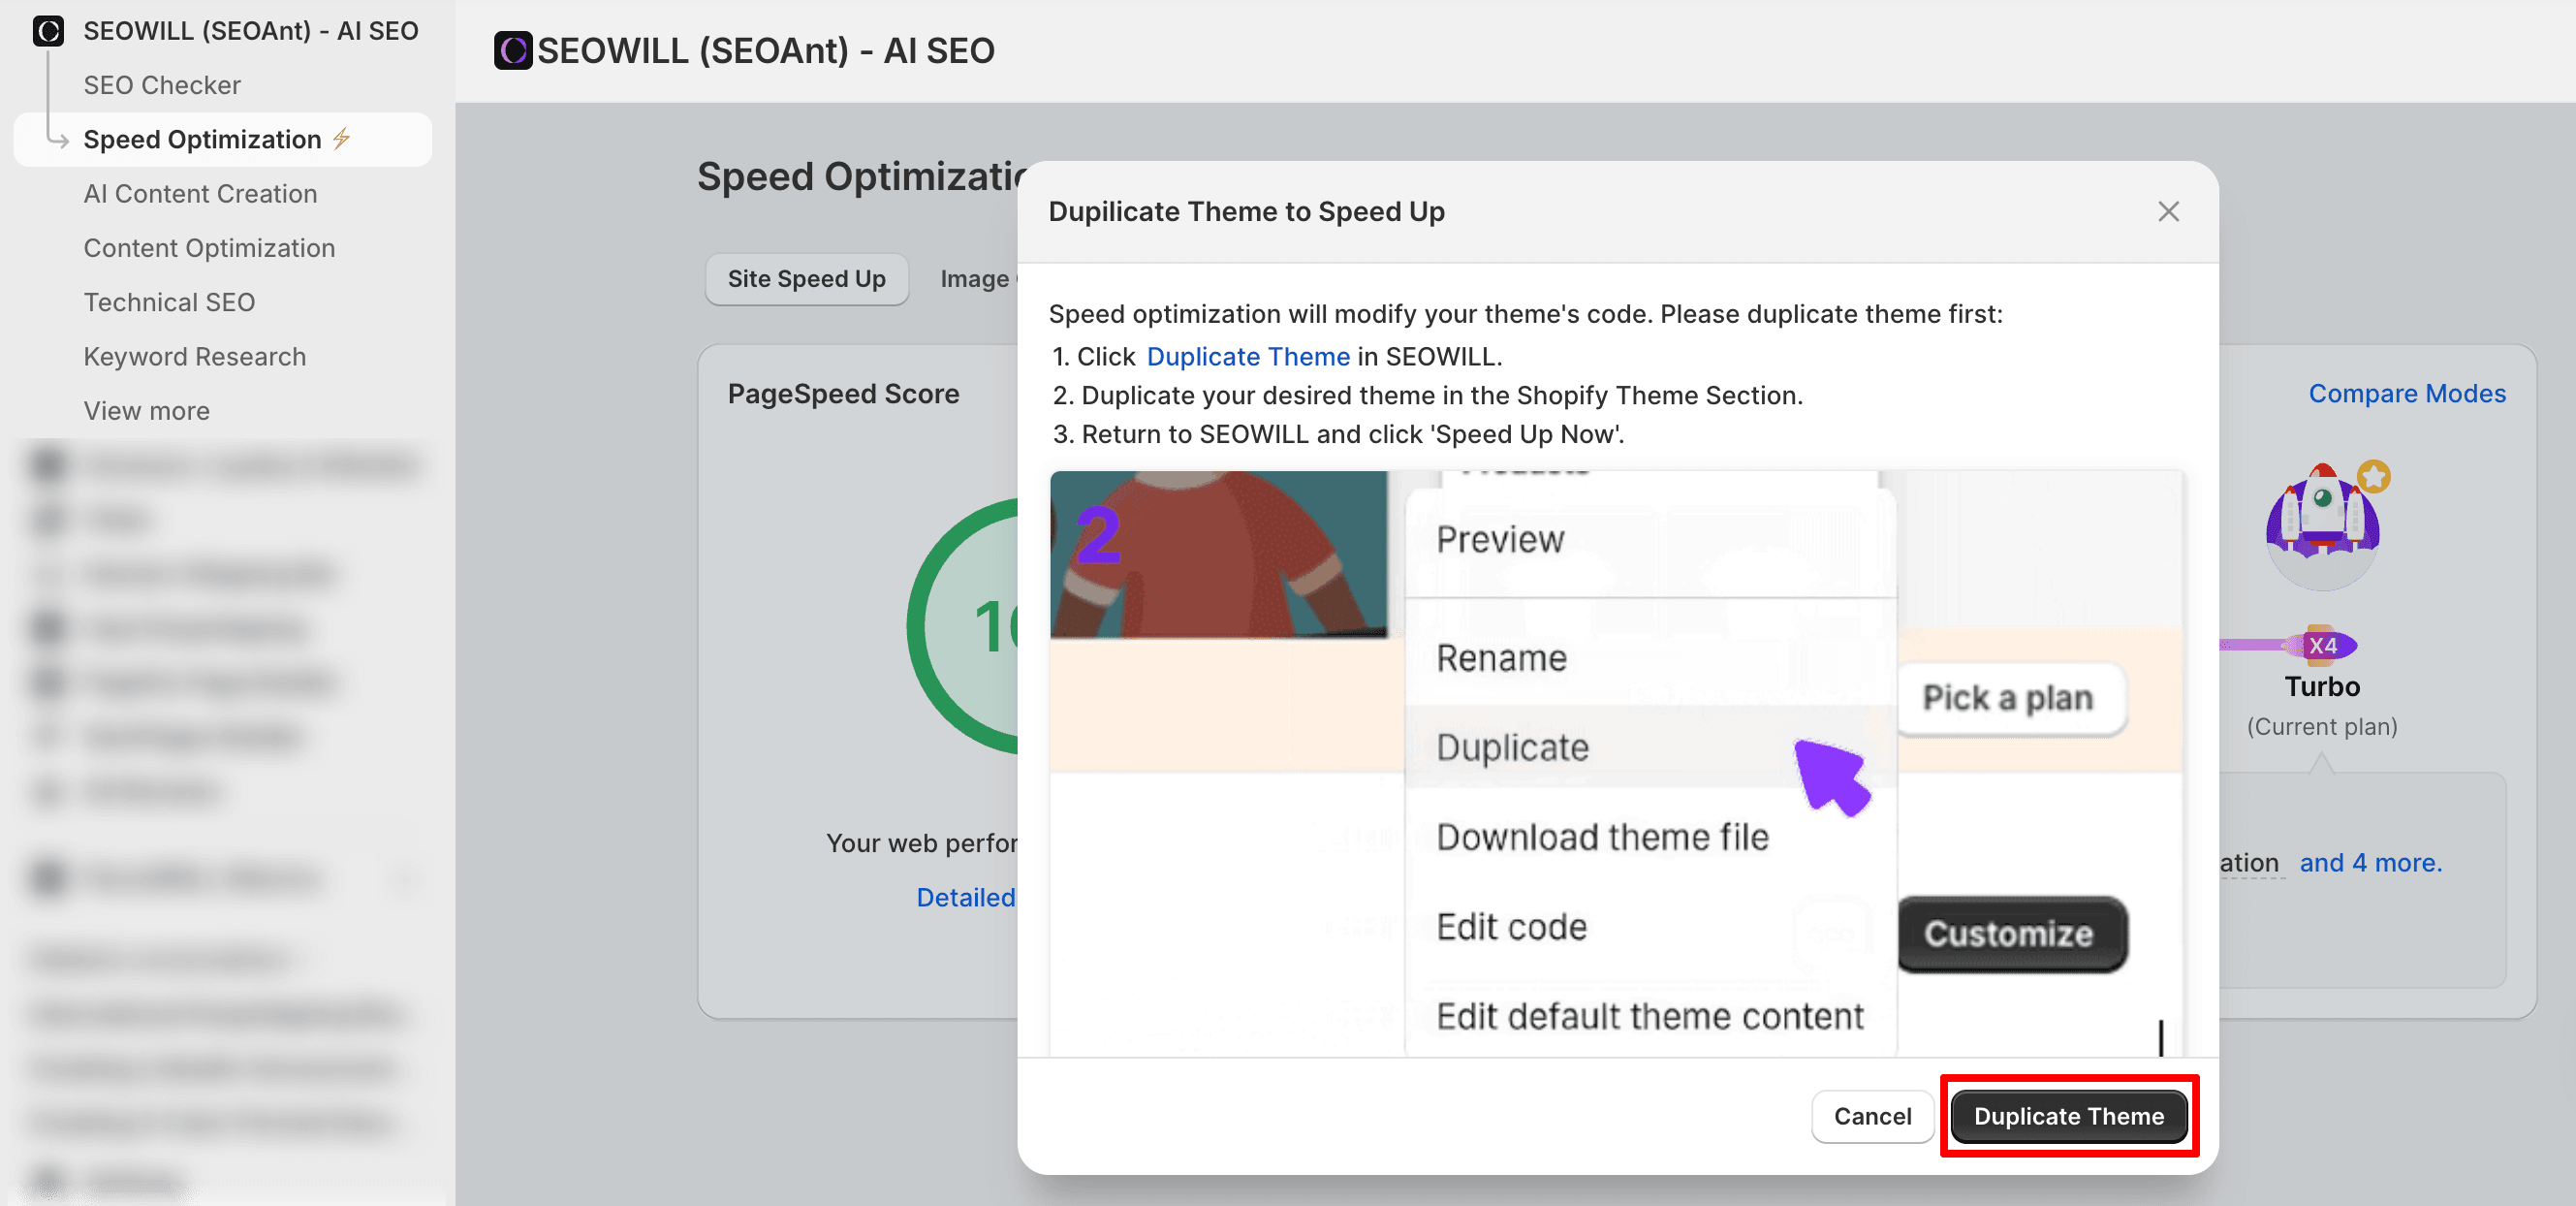The image size is (2576, 1206).
Task: Follow the Duplicate Theme link in step 1
Action: 1247,356
